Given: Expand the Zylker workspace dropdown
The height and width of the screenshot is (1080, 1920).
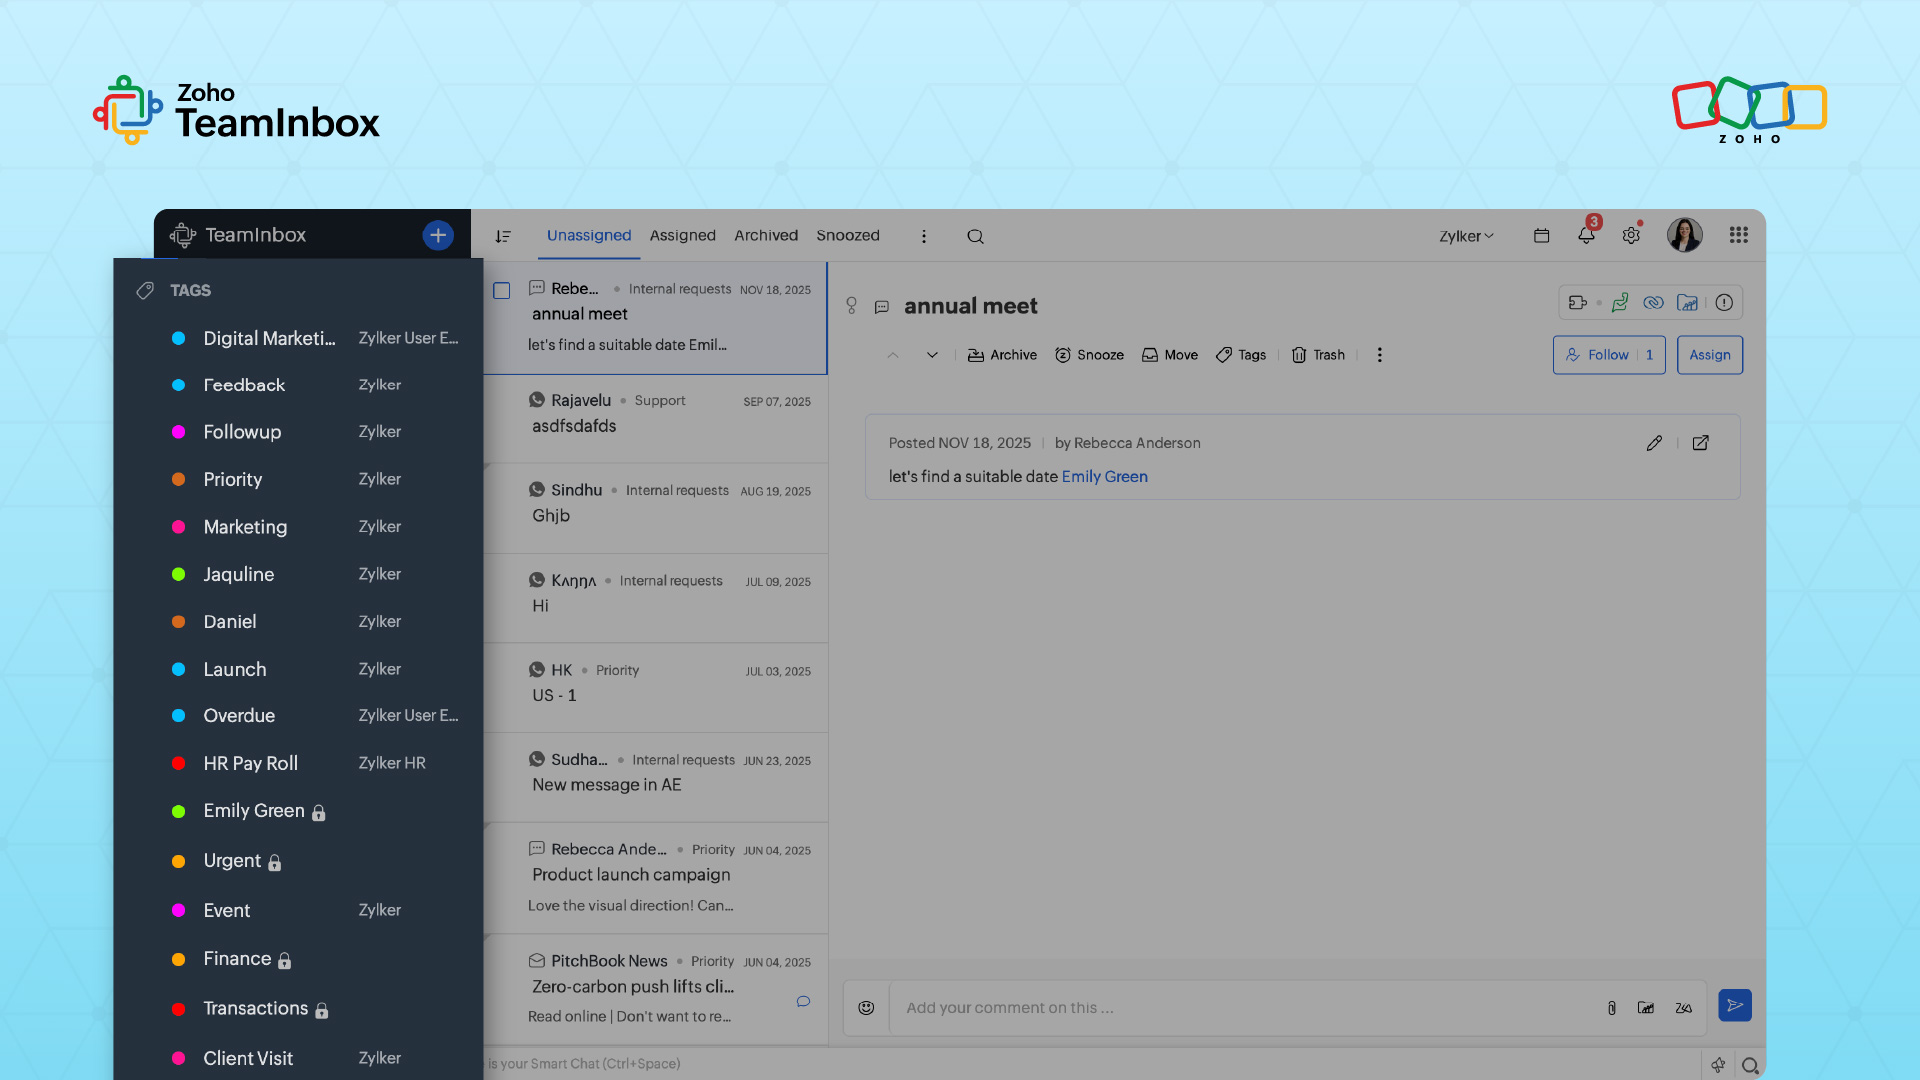Looking at the screenshot, I should [x=1466, y=237].
